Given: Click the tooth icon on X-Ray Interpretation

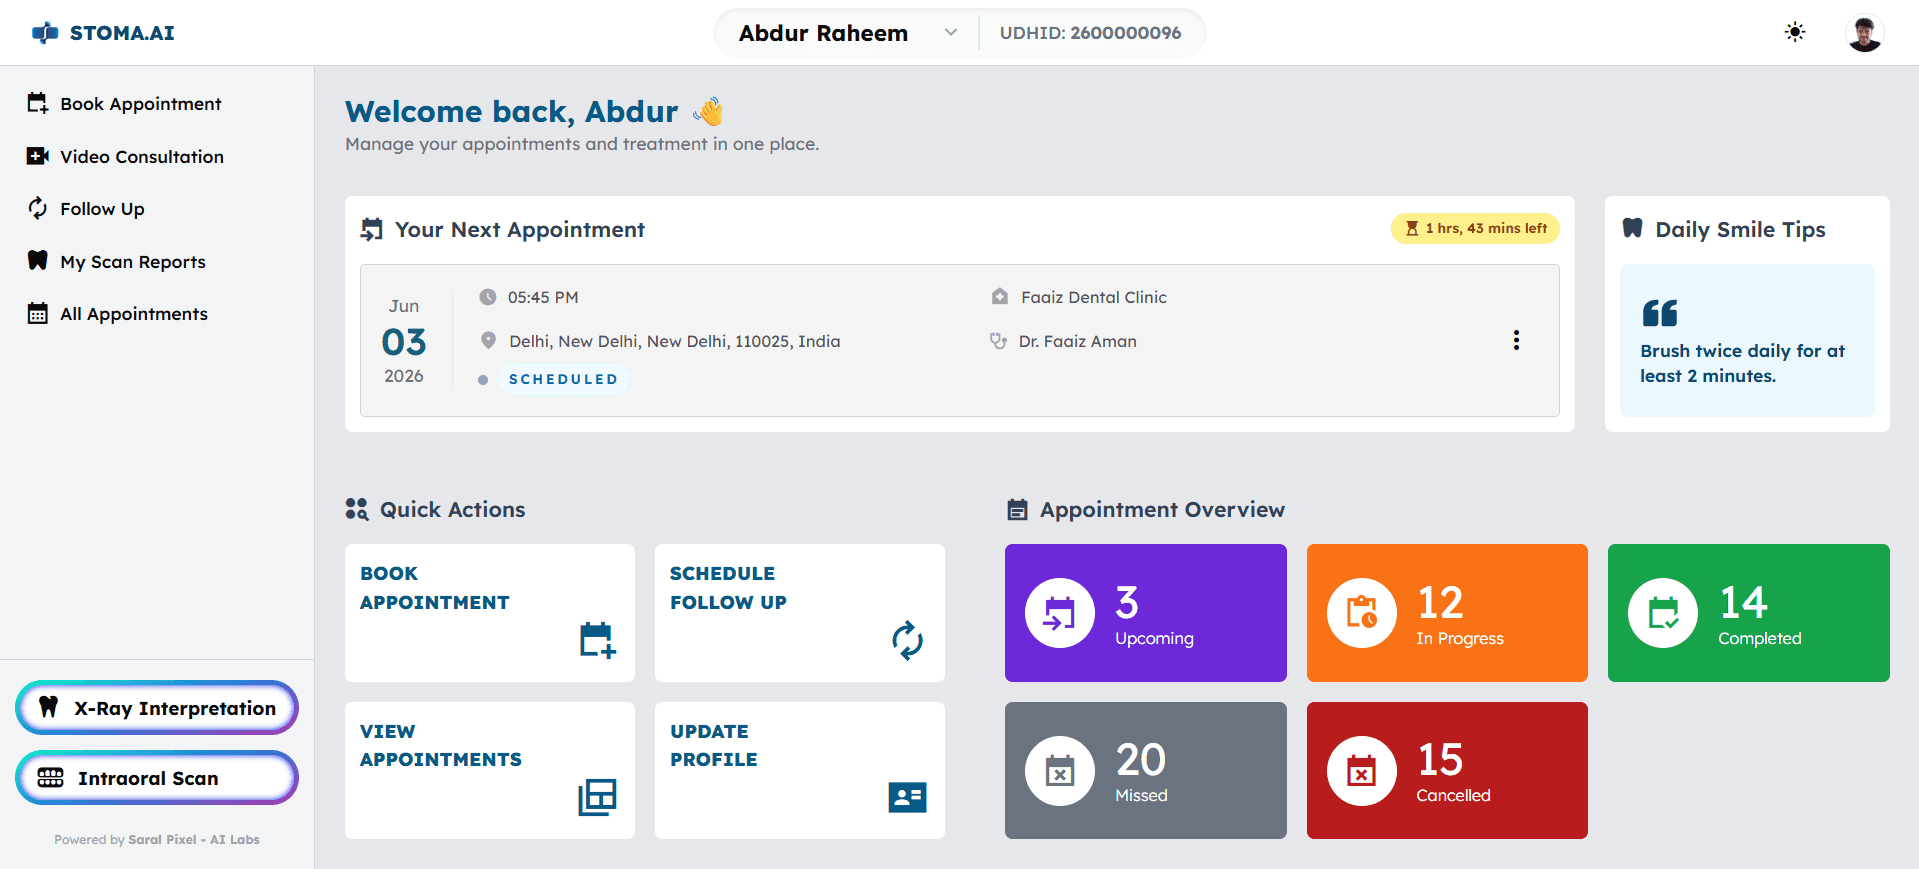Looking at the screenshot, I should (x=48, y=707).
